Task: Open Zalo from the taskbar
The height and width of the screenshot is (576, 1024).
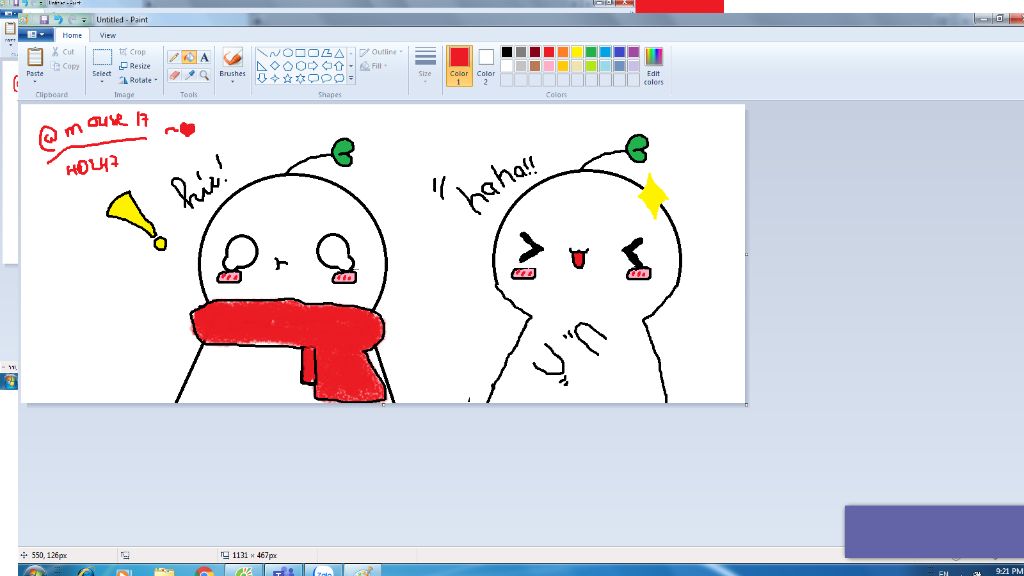Action: pos(323,571)
